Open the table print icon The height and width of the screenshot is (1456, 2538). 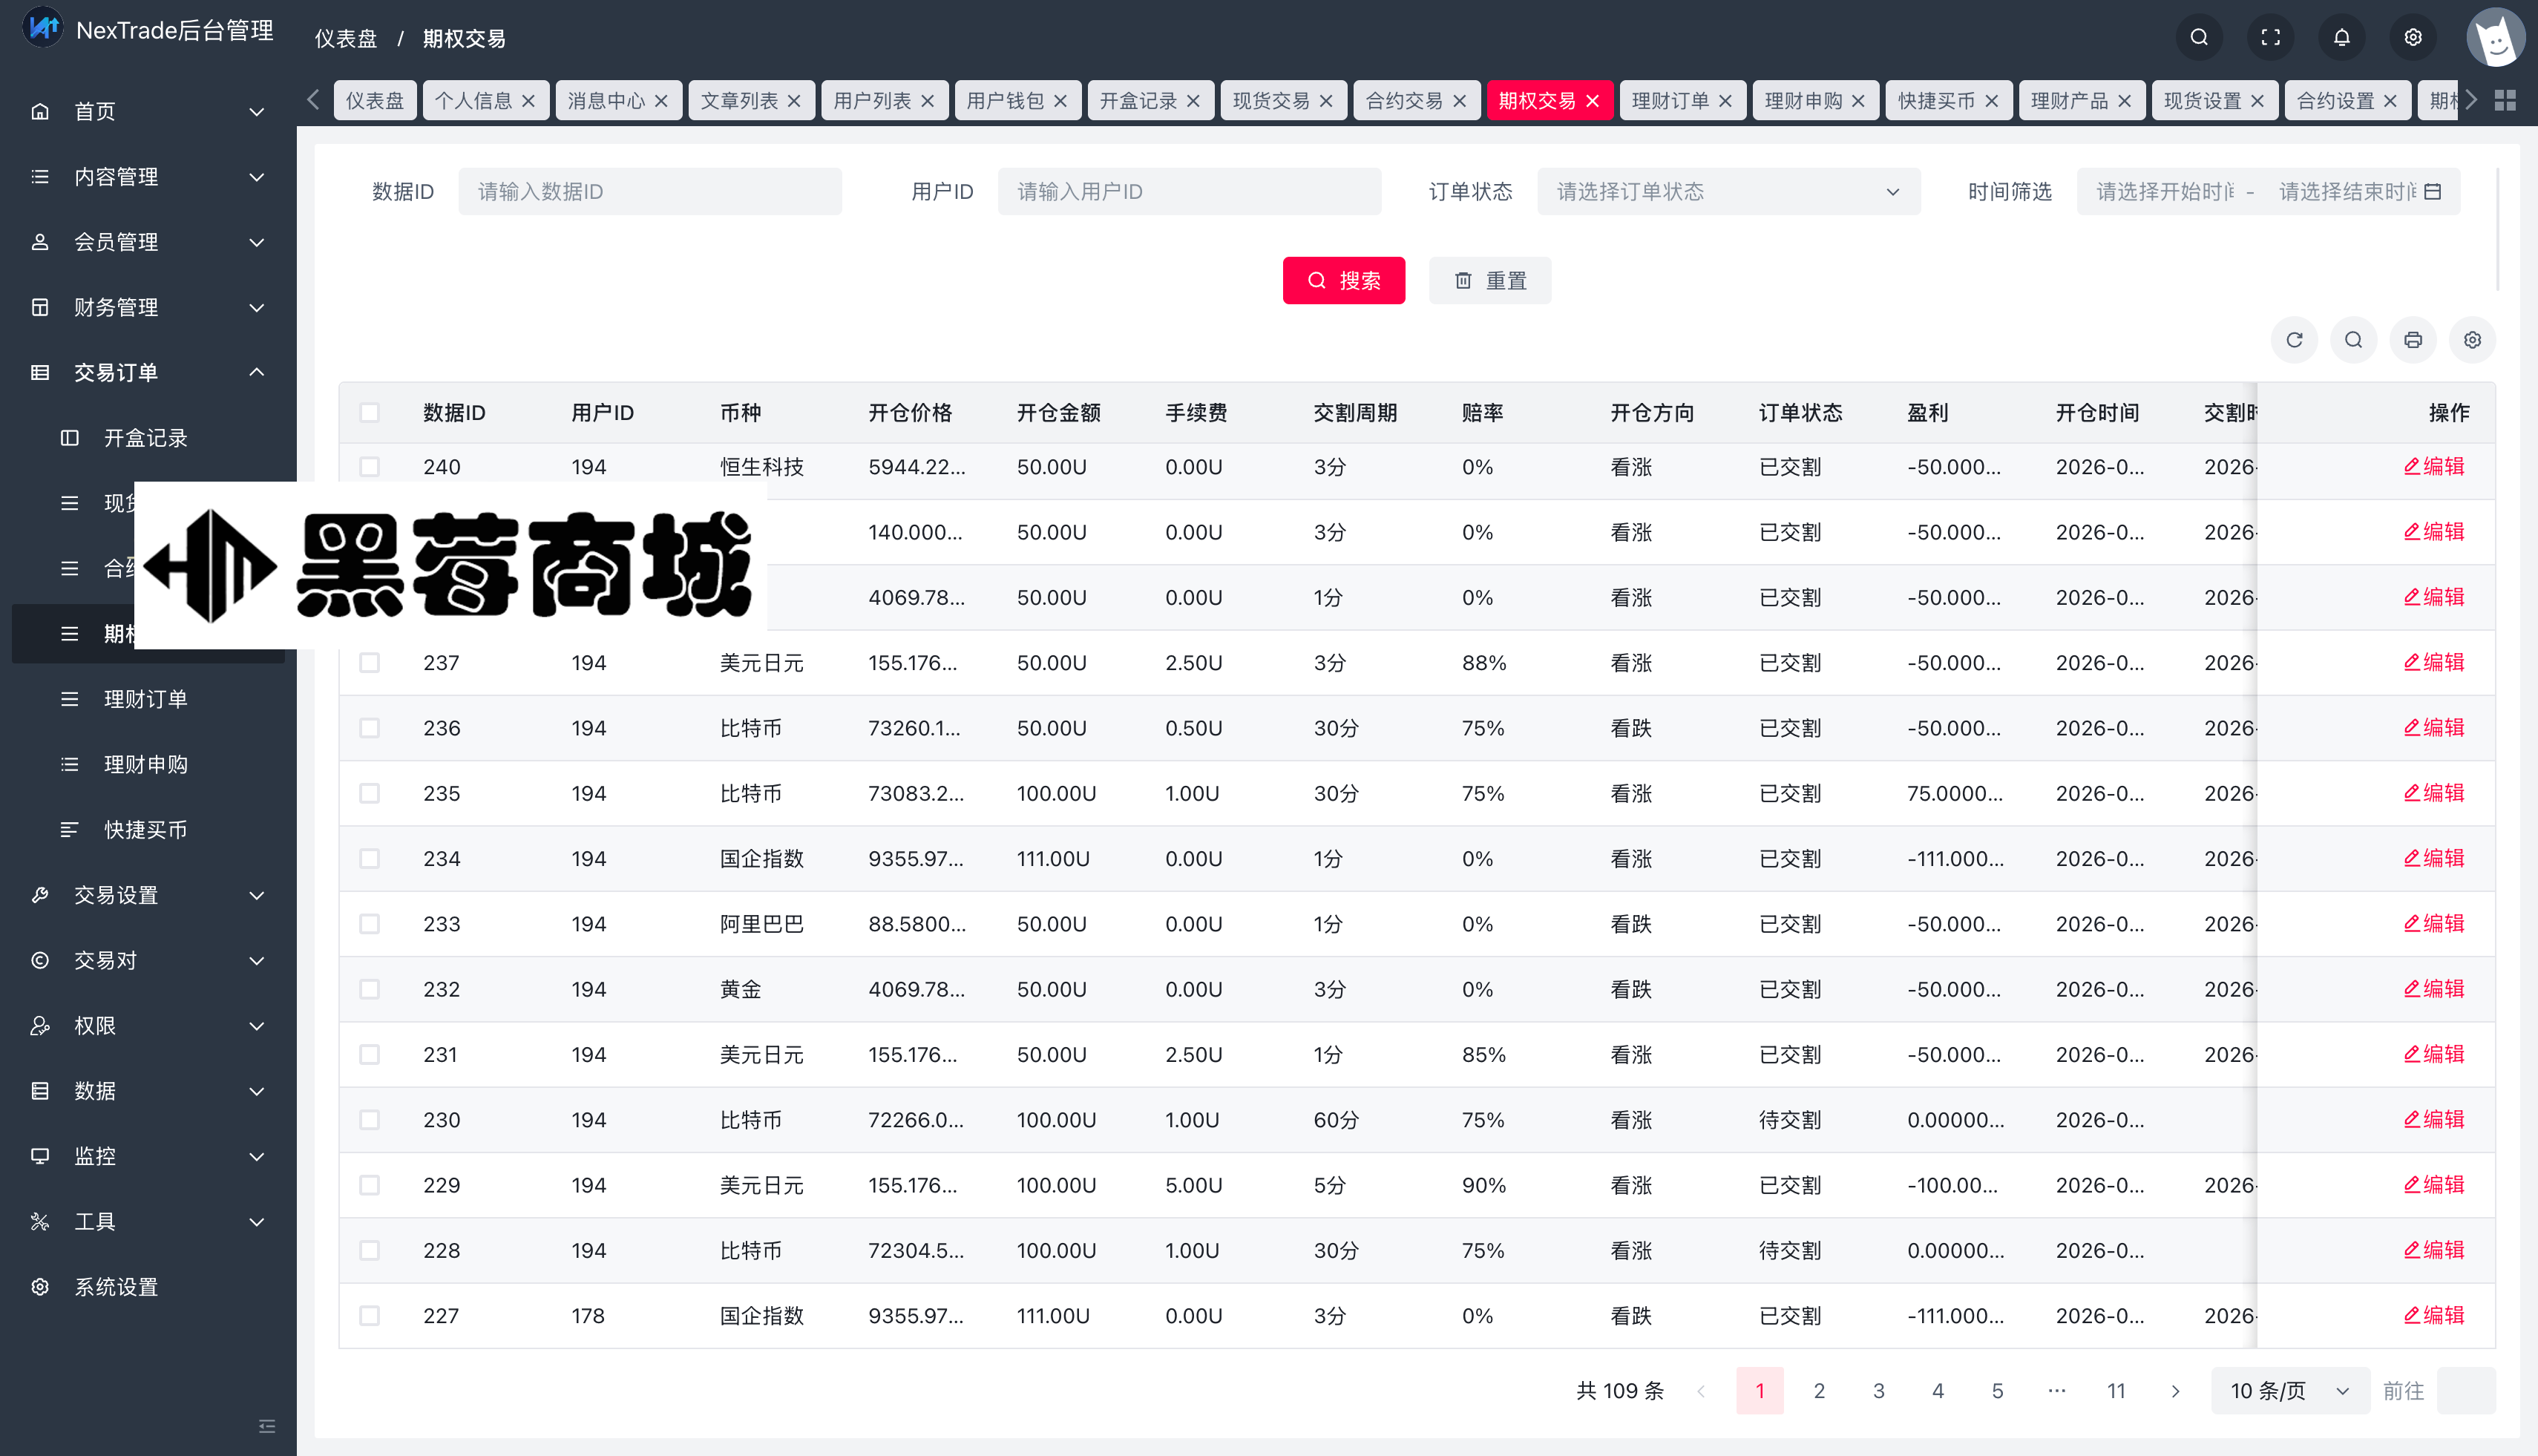coord(2412,340)
